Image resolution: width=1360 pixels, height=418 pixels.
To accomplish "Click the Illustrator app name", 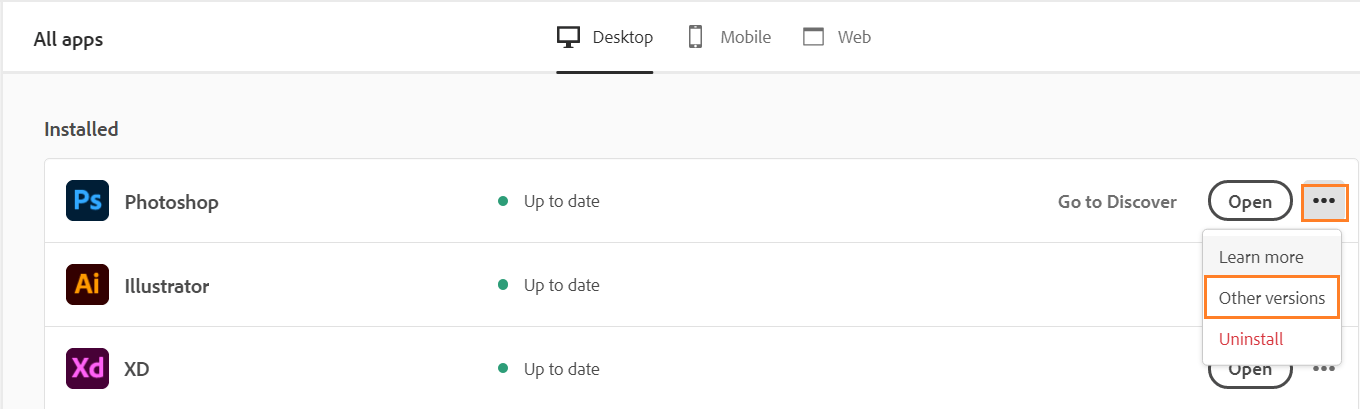I will click(x=167, y=286).
